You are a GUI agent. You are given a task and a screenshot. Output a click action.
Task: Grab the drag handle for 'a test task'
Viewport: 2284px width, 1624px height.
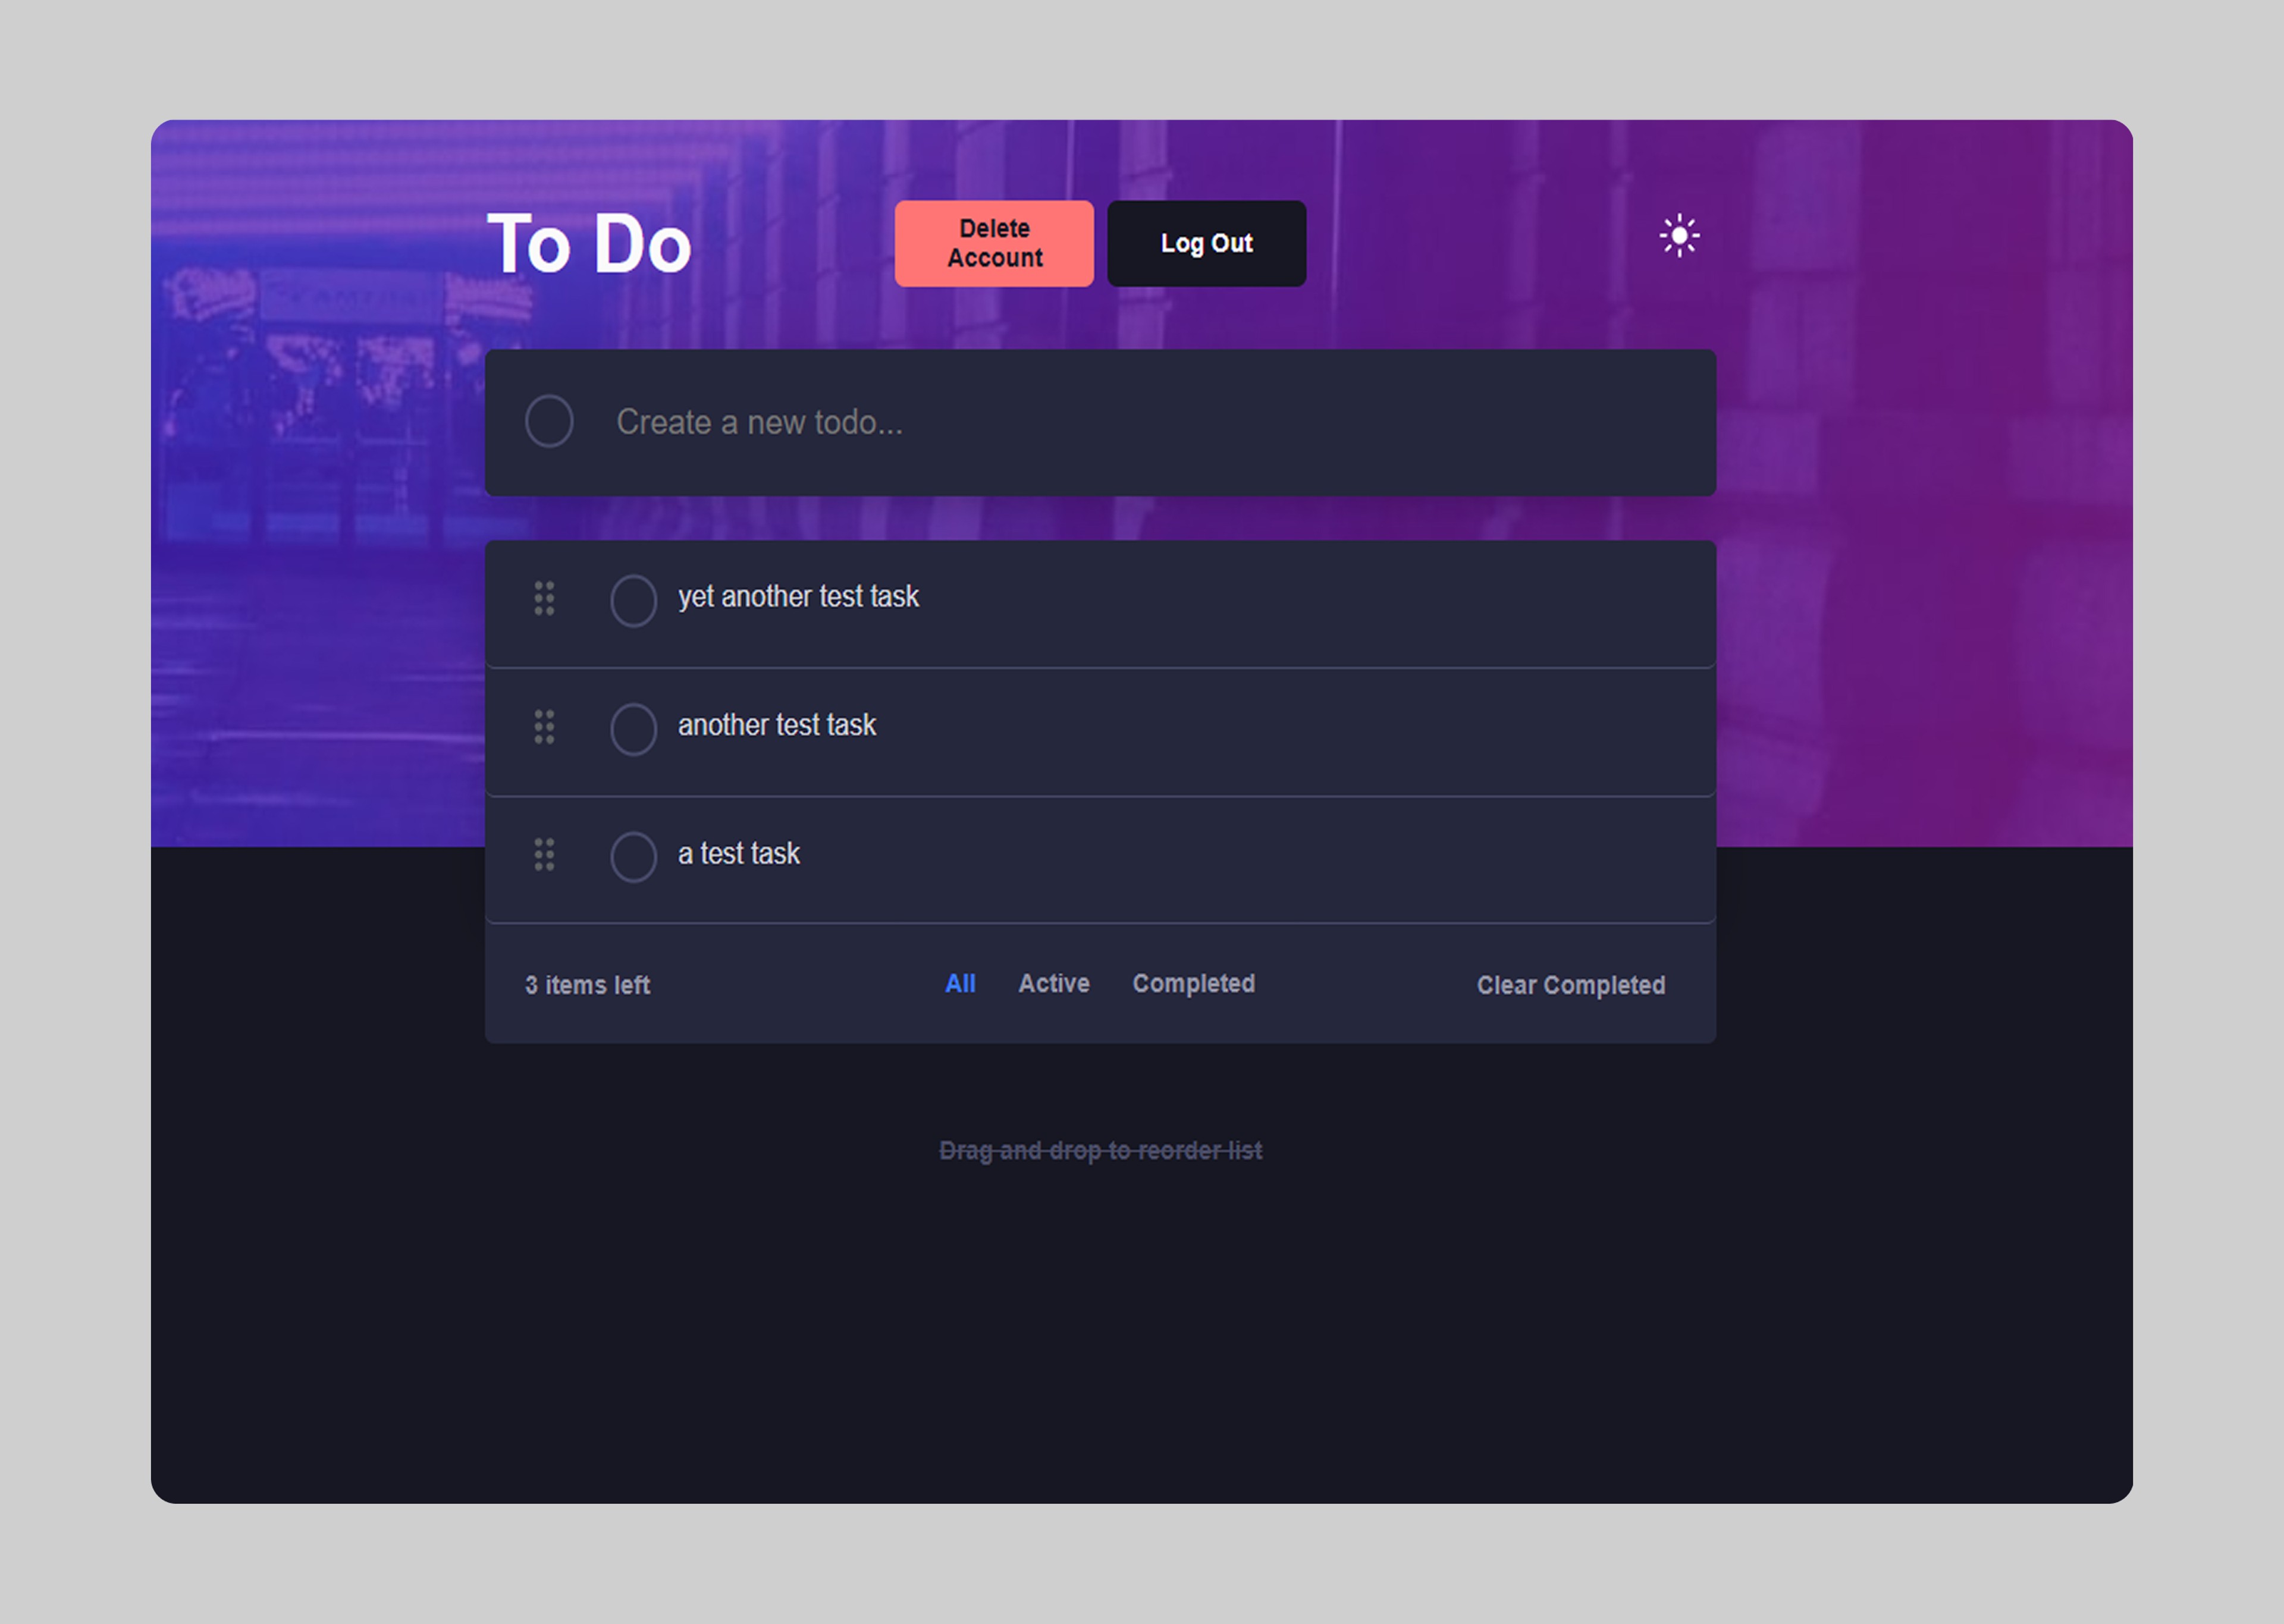pyautogui.click(x=544, y=855)
